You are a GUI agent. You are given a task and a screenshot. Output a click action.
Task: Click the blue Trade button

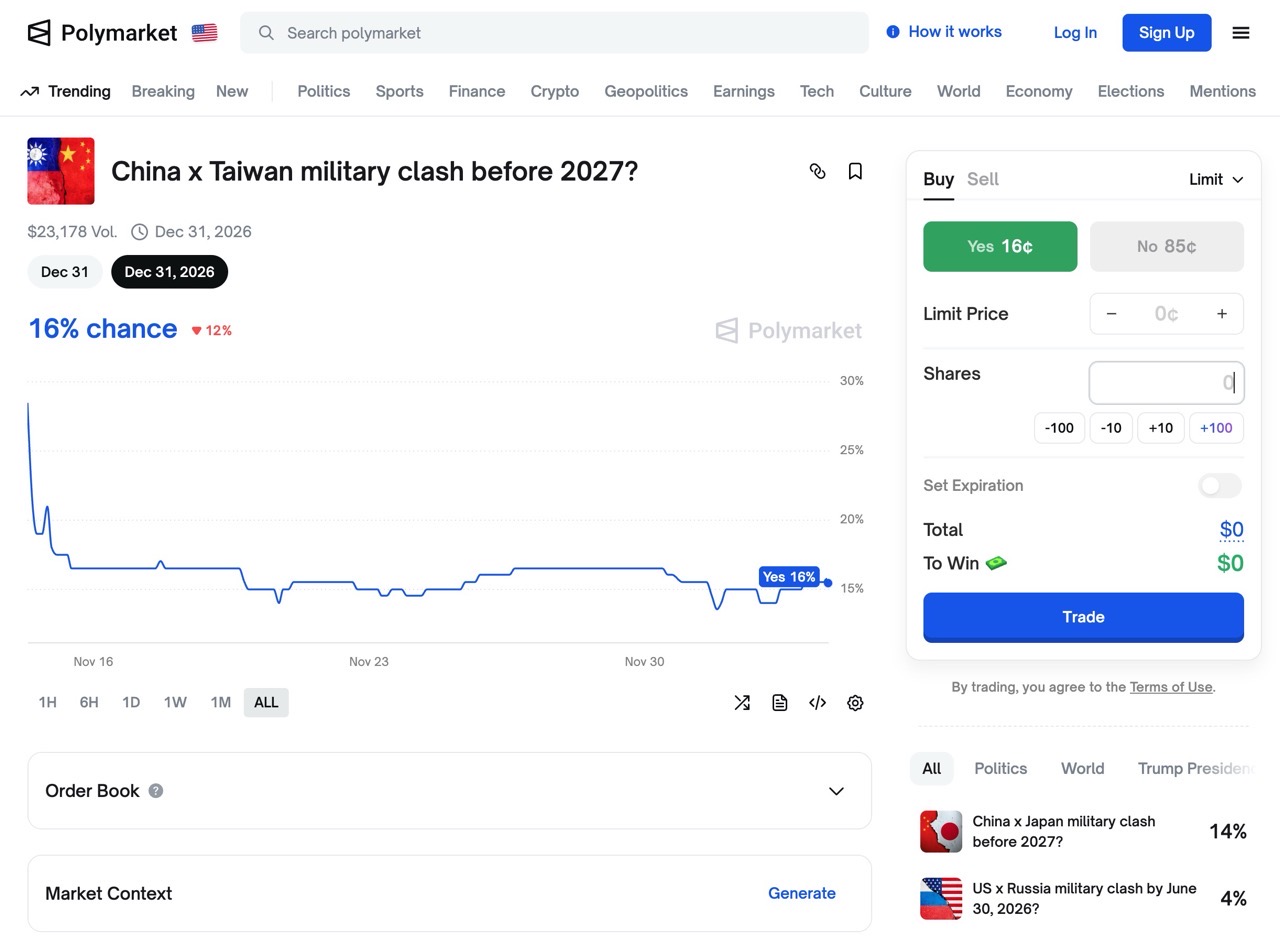click(x=1083, y=617)
